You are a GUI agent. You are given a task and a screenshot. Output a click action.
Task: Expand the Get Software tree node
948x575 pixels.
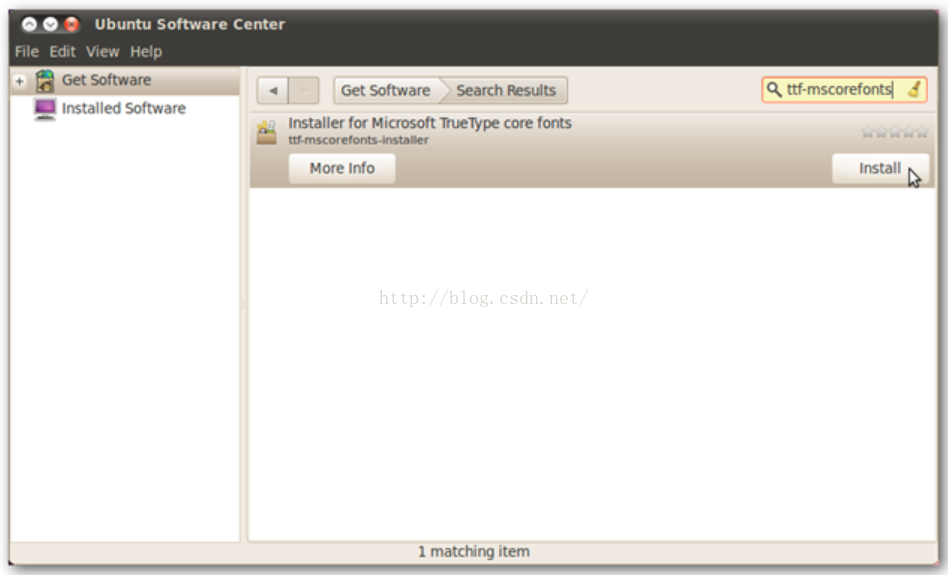pyautogui.click(x=20, y=81)
